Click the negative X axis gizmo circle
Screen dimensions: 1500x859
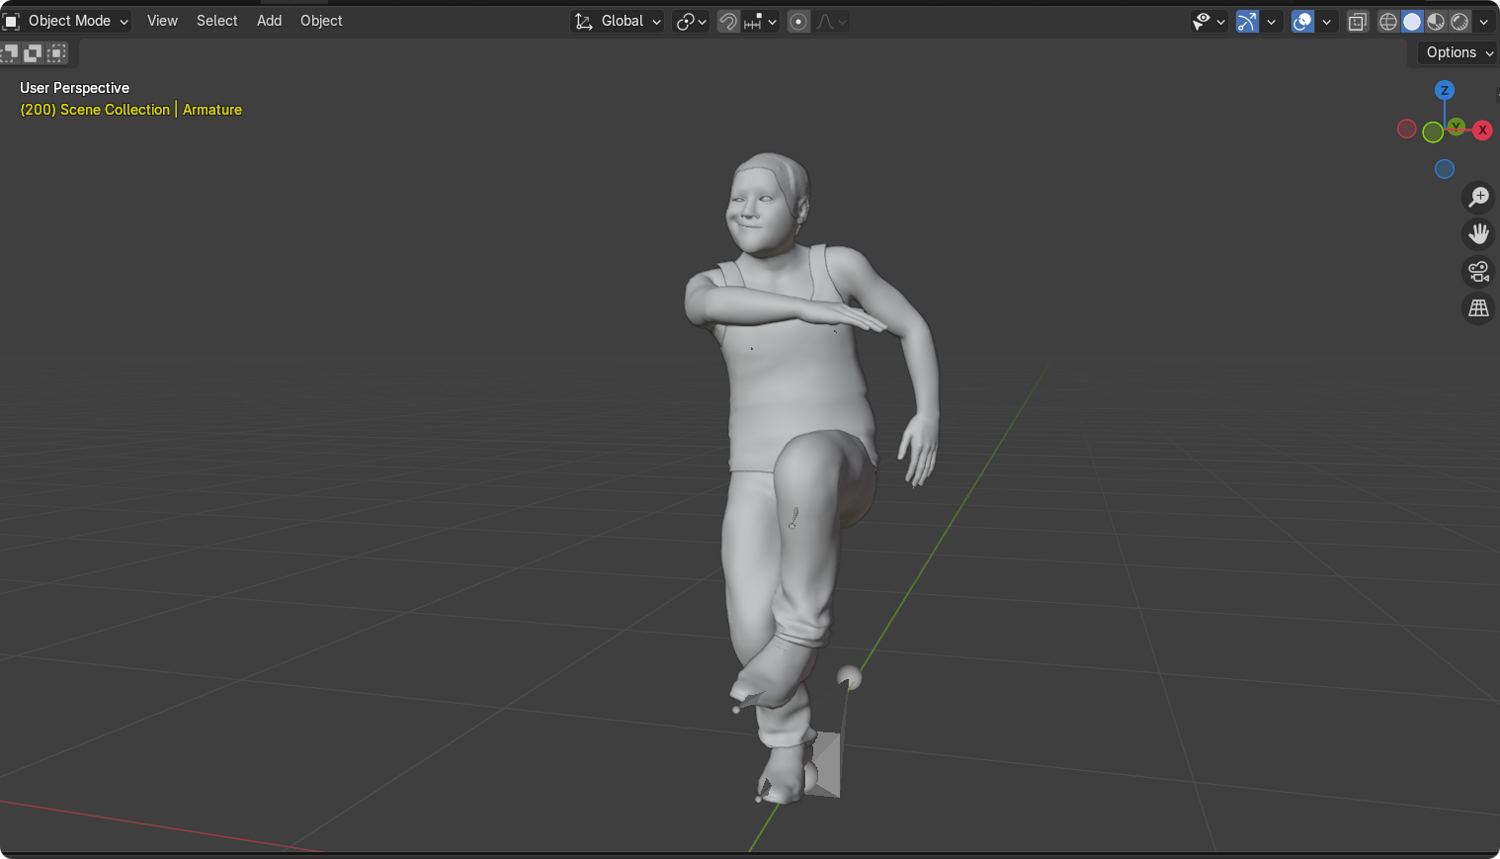1407,129
